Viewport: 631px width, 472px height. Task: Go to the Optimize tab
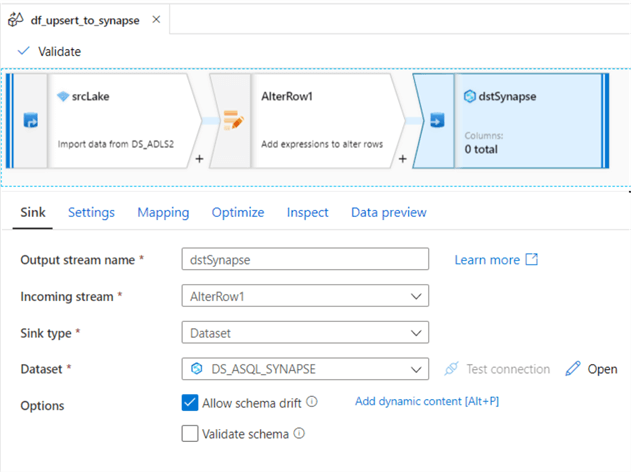point(238,212)
